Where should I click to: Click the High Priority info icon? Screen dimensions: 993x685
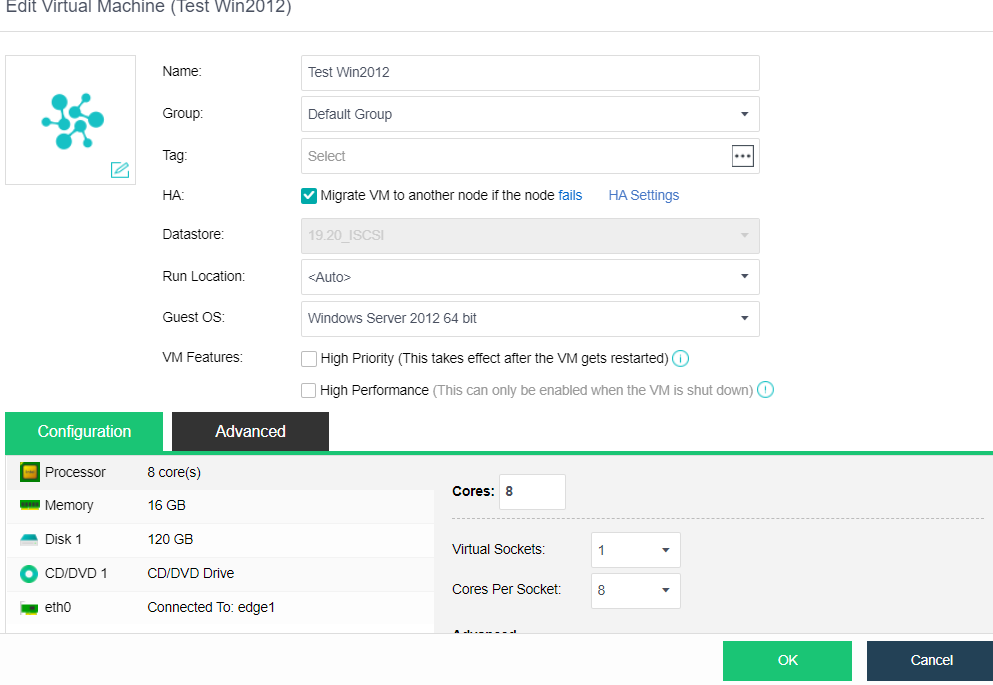[681, 359]
